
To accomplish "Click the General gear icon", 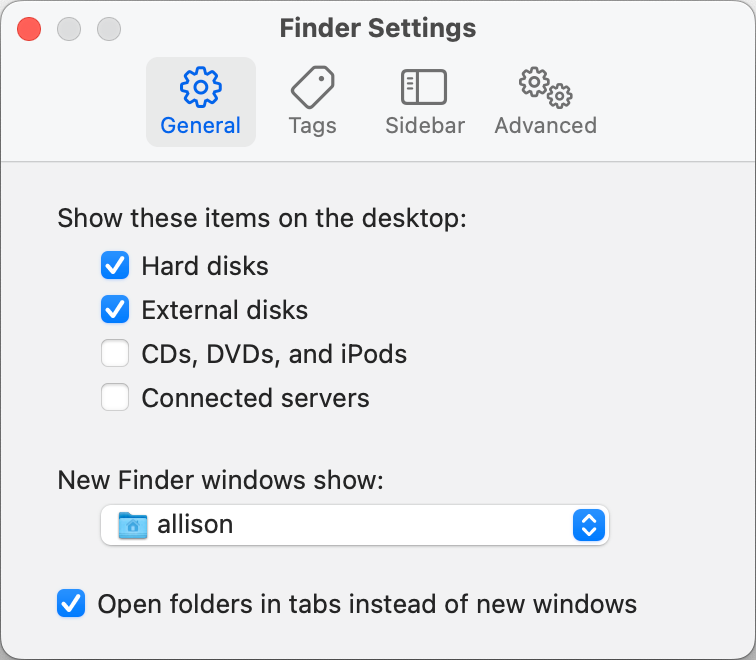I will point(200,88).
